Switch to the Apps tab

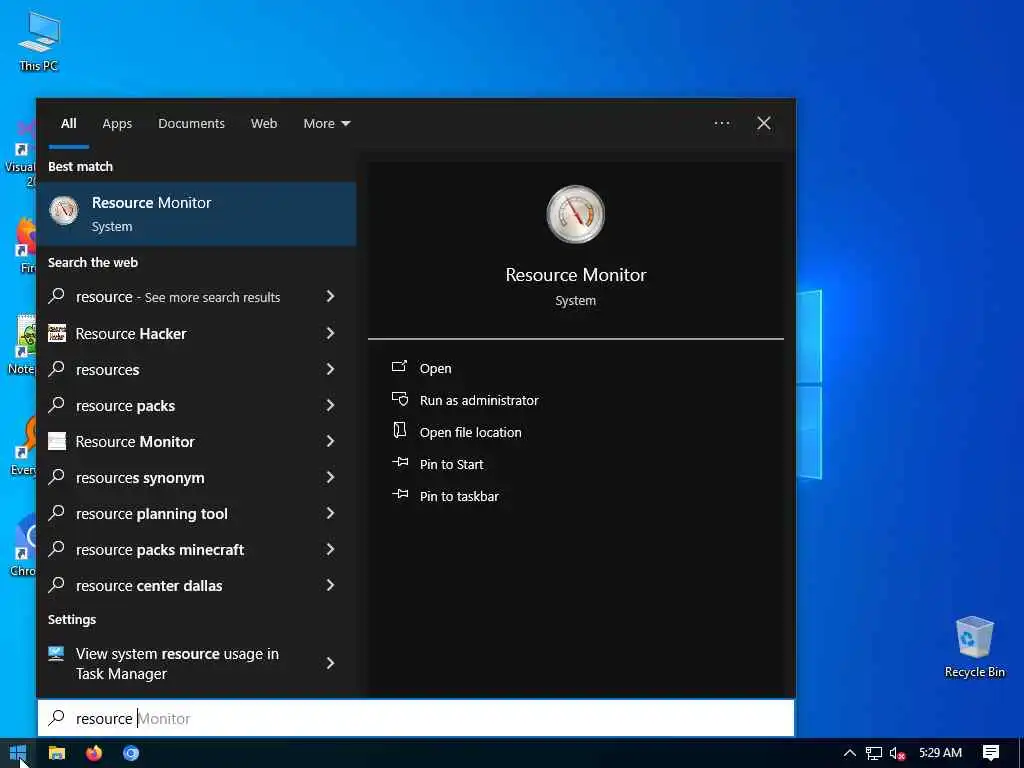point(117,123)
